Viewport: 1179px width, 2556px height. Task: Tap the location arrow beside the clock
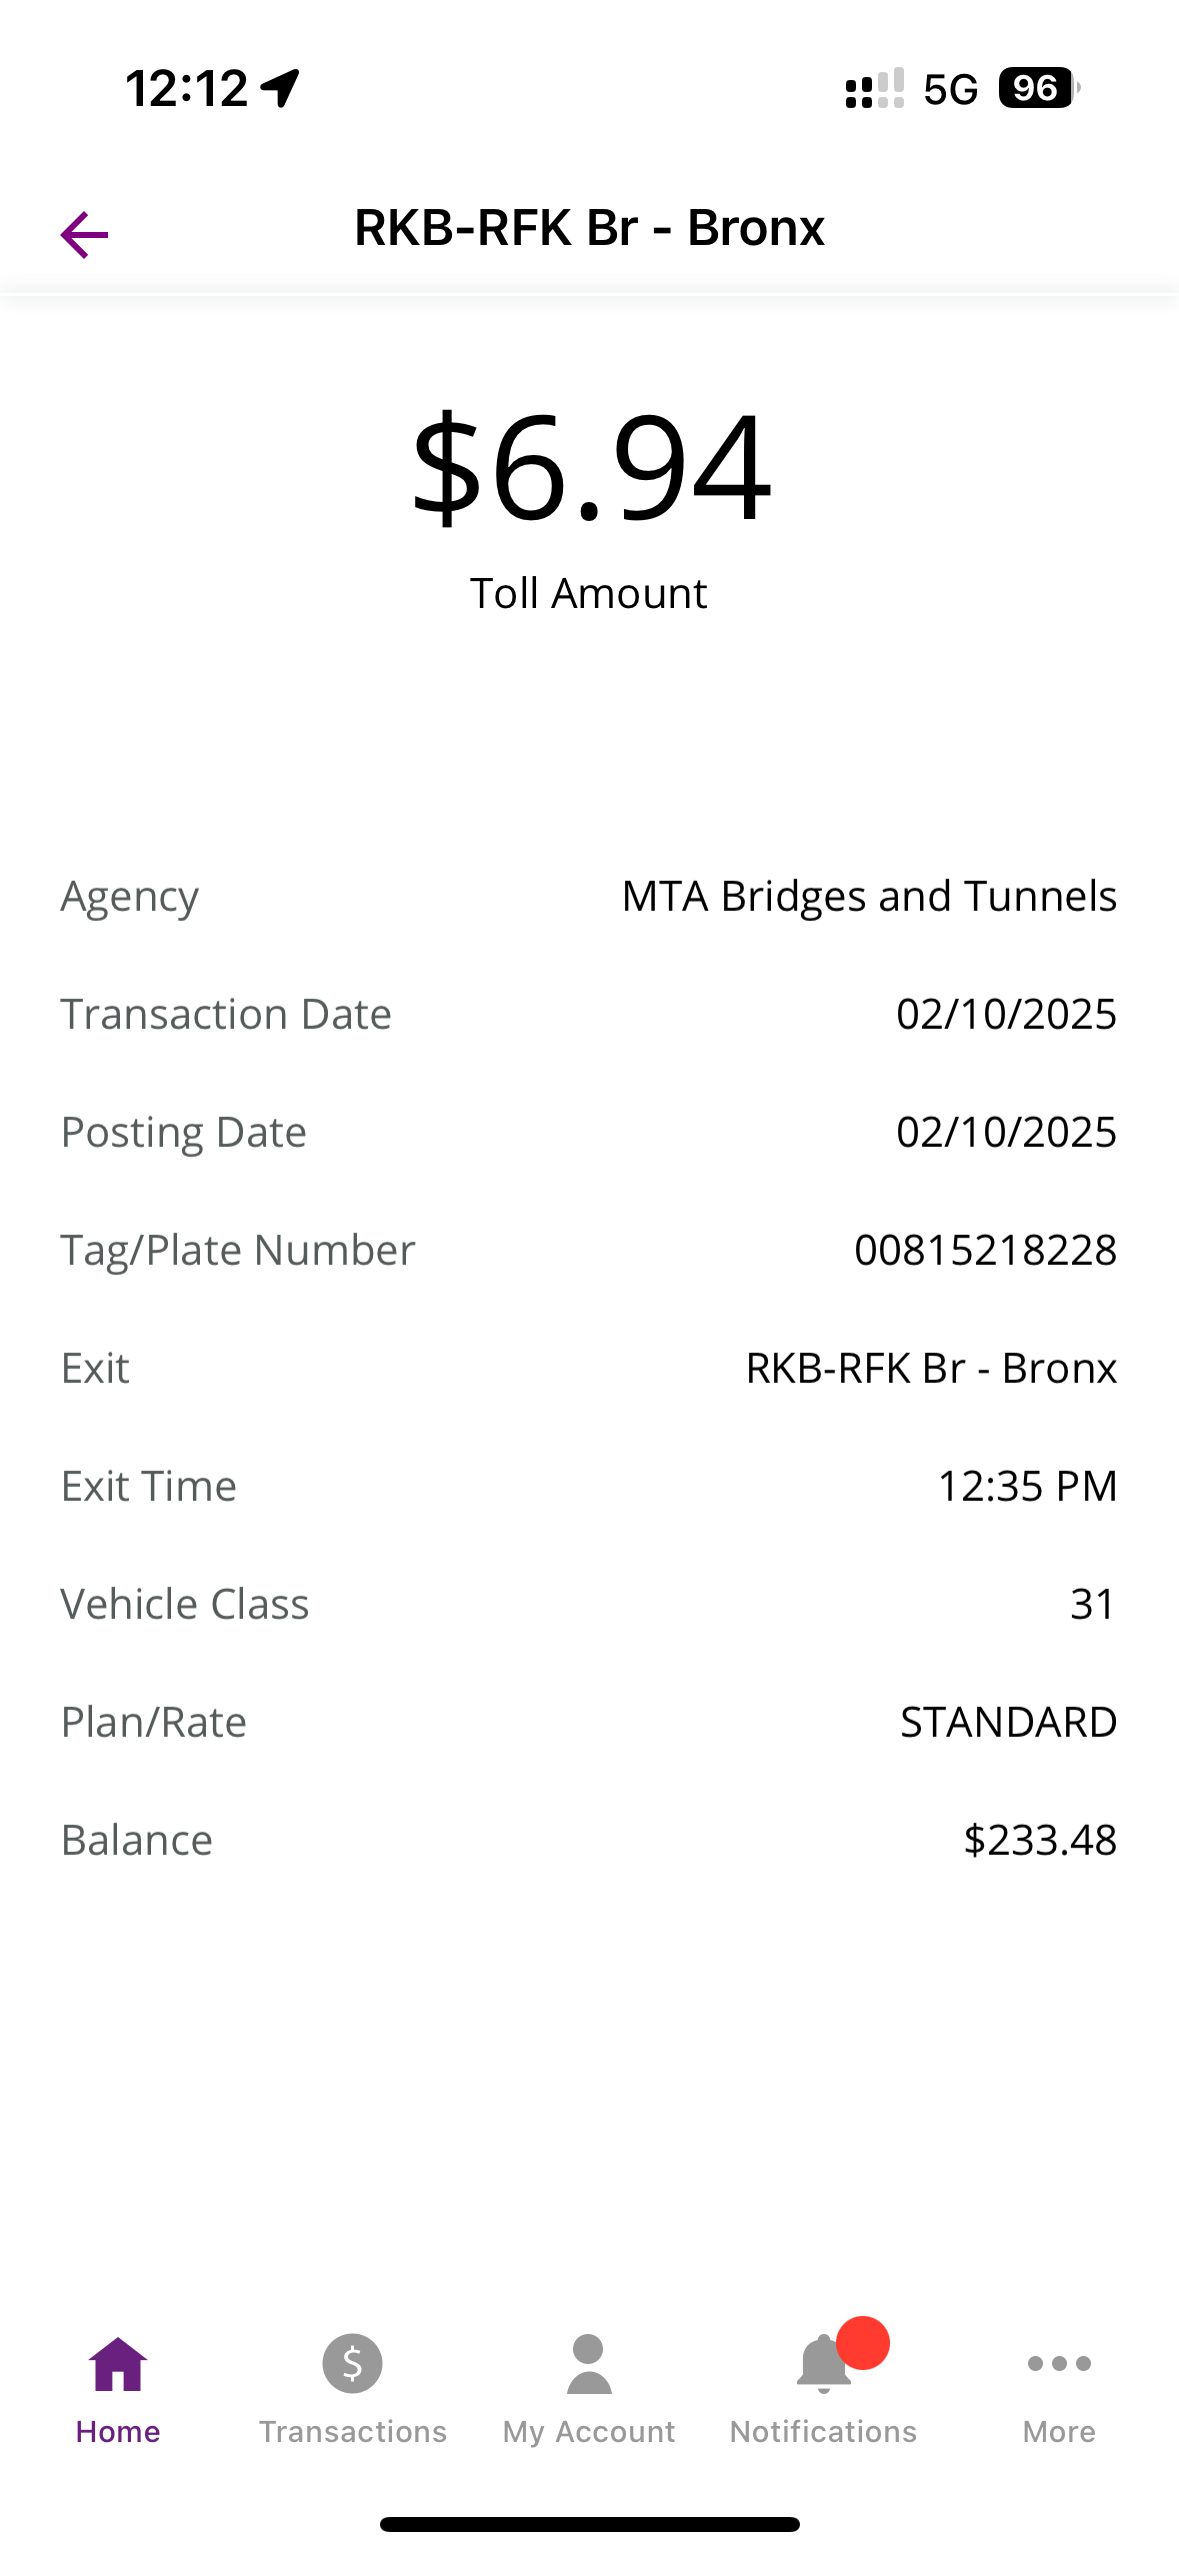click(280, 88)
